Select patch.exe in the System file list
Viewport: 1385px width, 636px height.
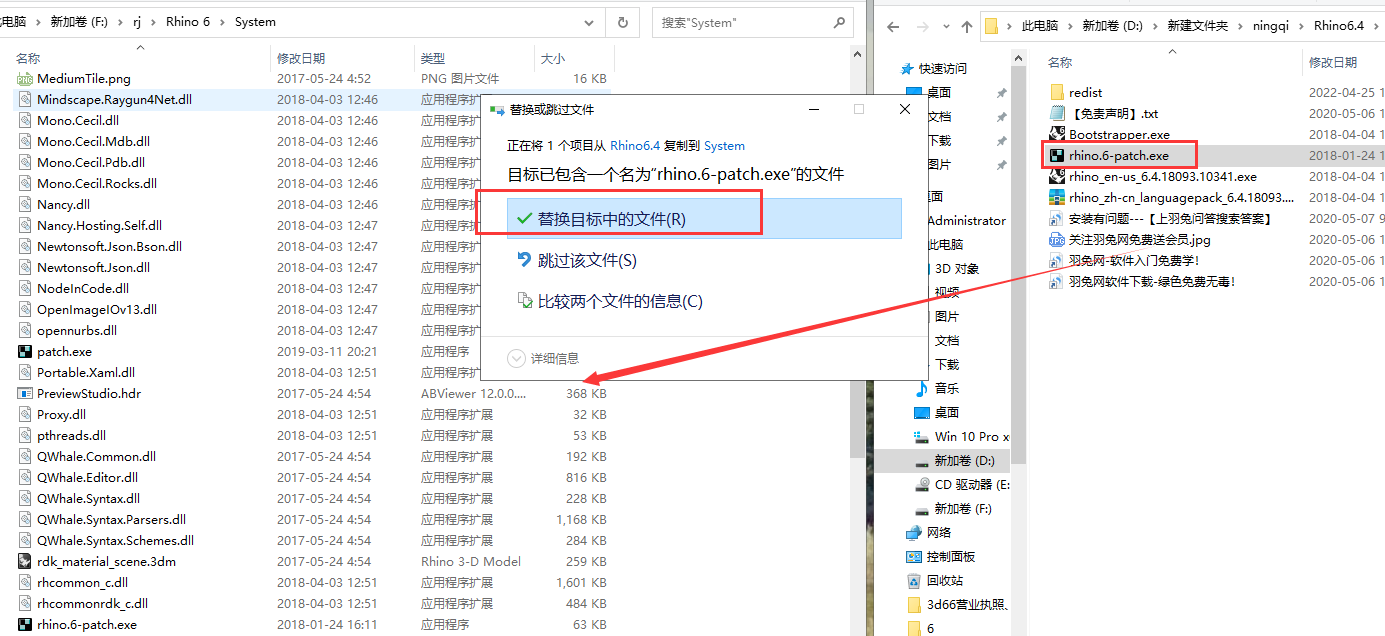[64, 351]
